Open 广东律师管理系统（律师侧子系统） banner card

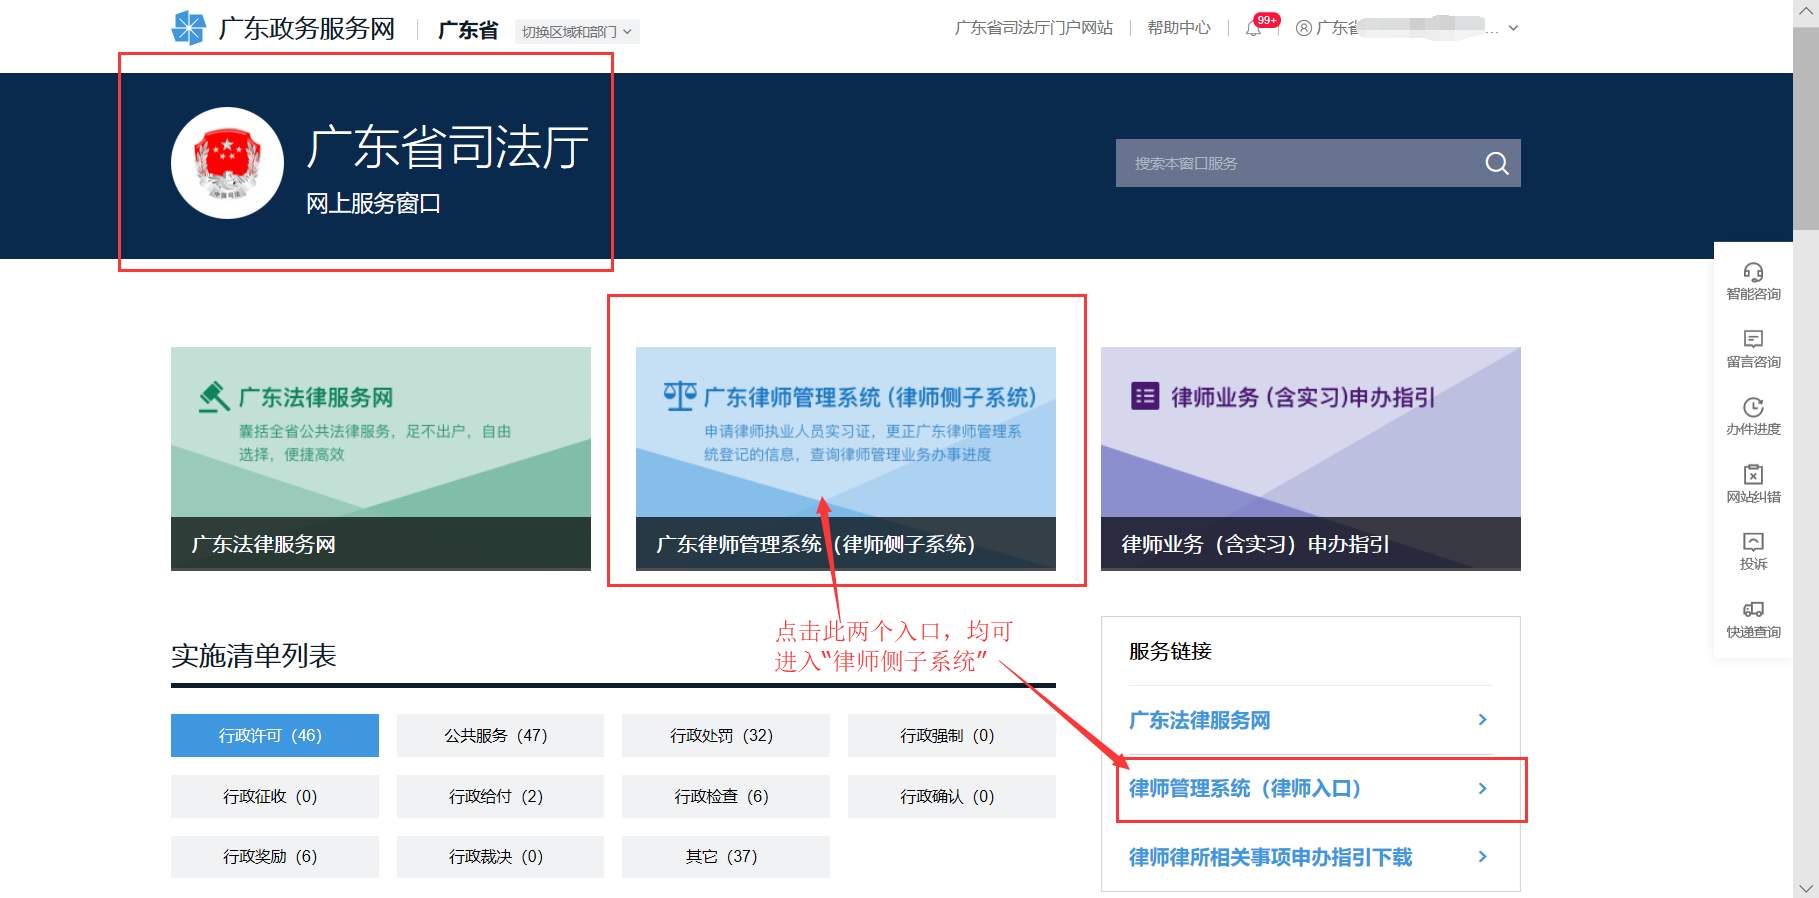tap(846, 459)
